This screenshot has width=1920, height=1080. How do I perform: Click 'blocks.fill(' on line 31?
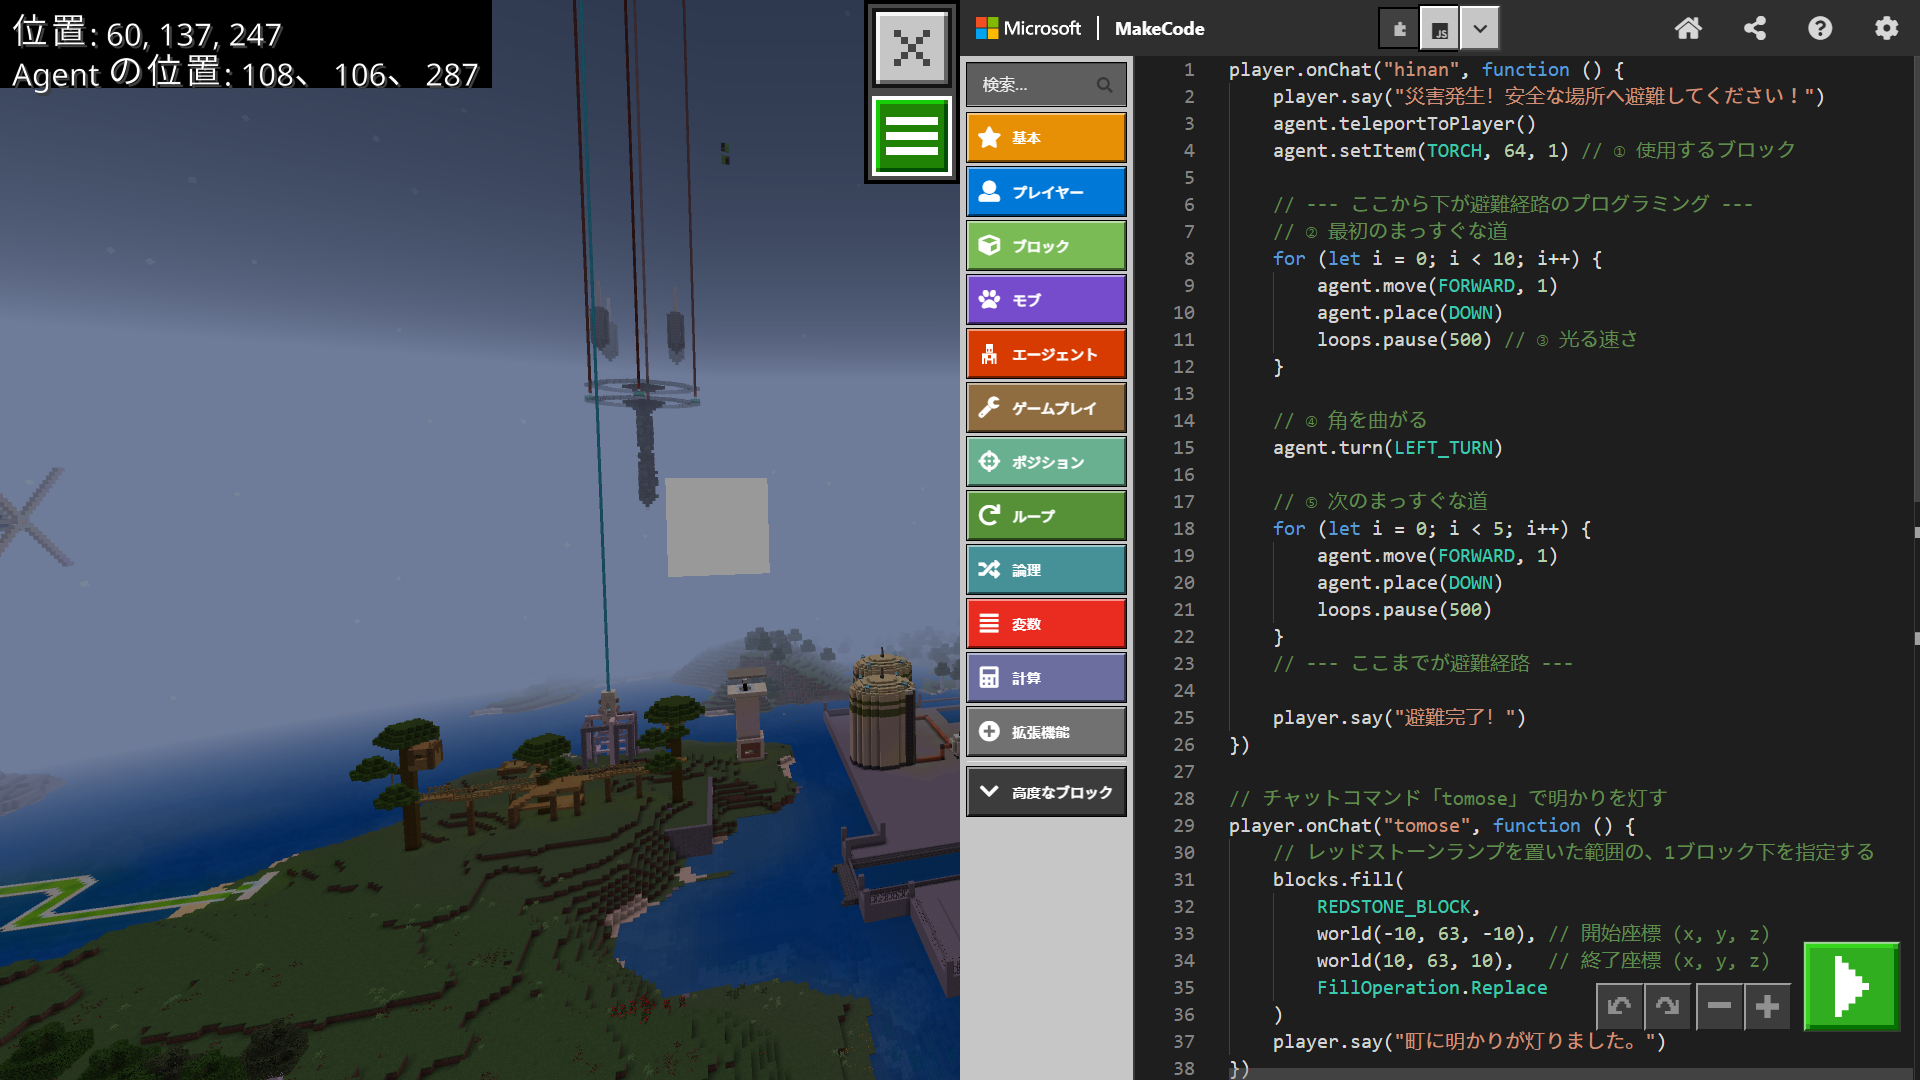[x=1338, y=879]
